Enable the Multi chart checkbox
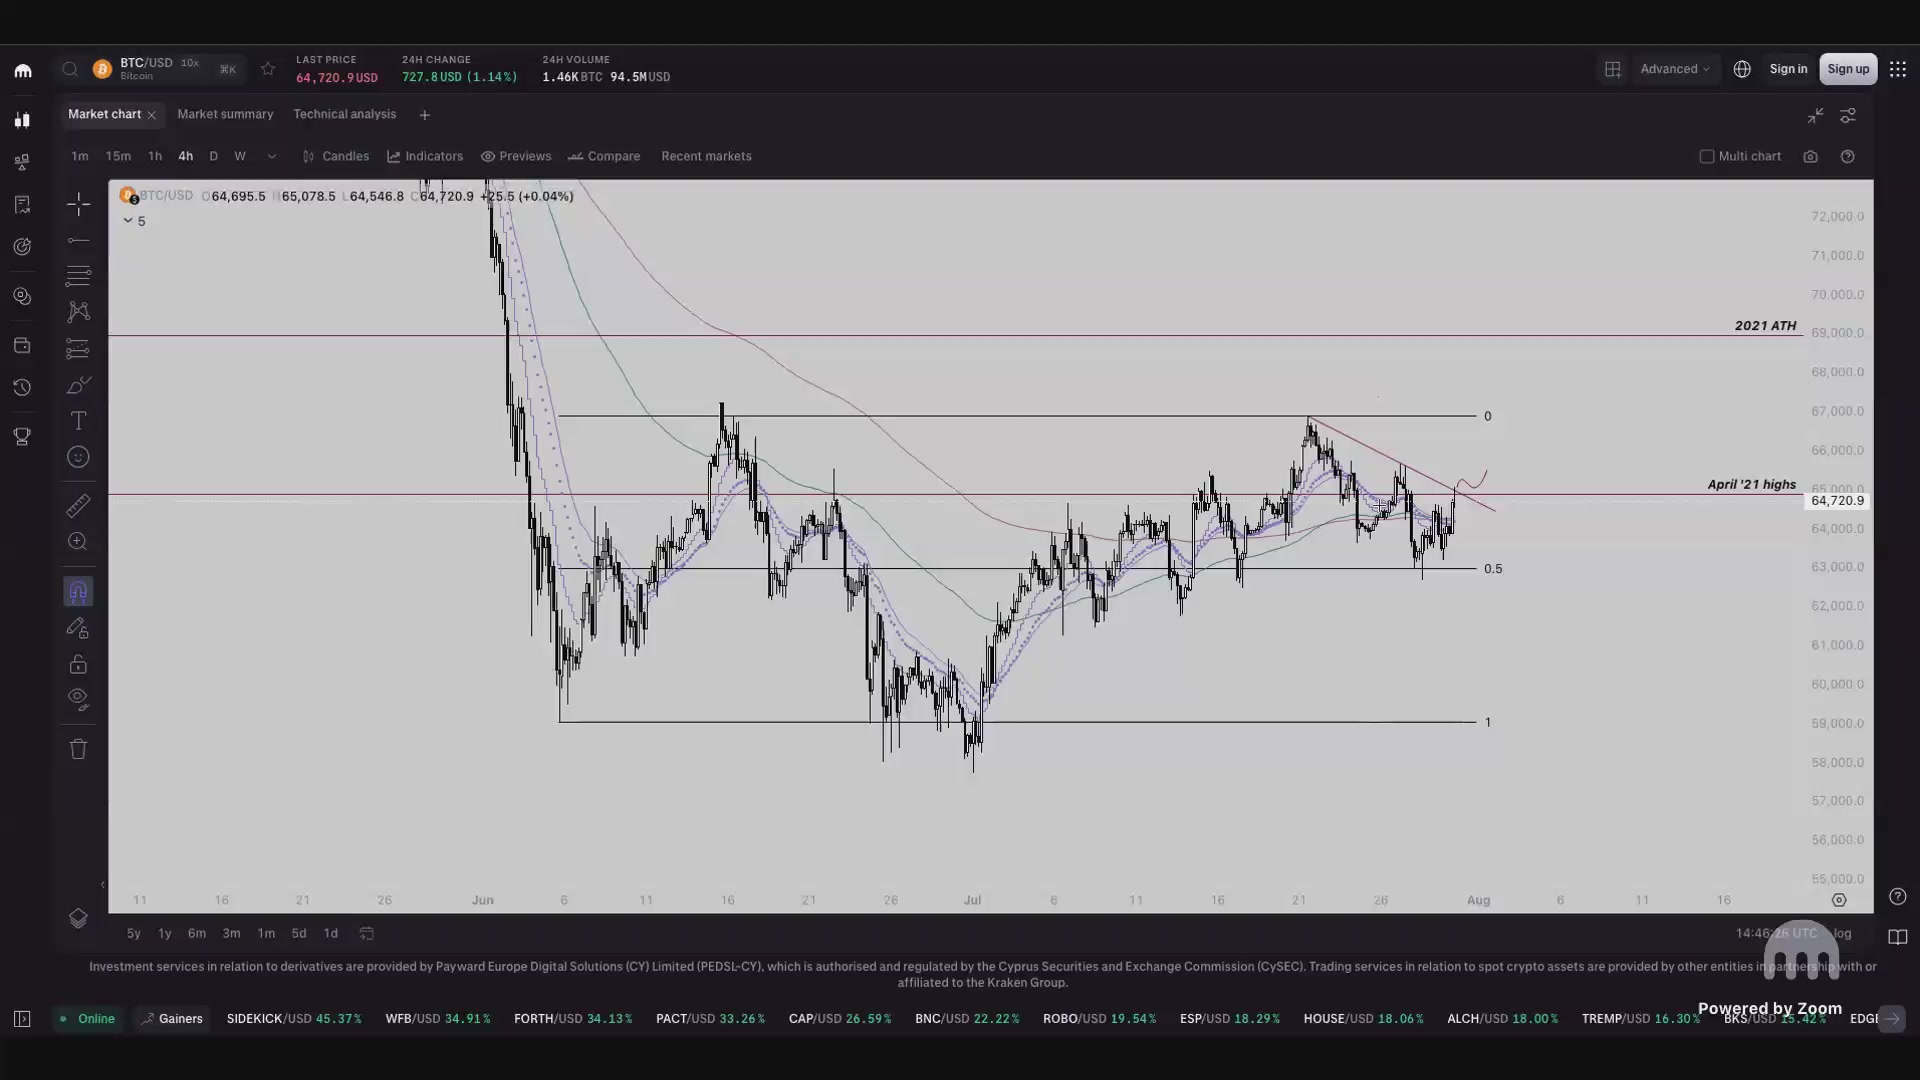 point(1707,157)
